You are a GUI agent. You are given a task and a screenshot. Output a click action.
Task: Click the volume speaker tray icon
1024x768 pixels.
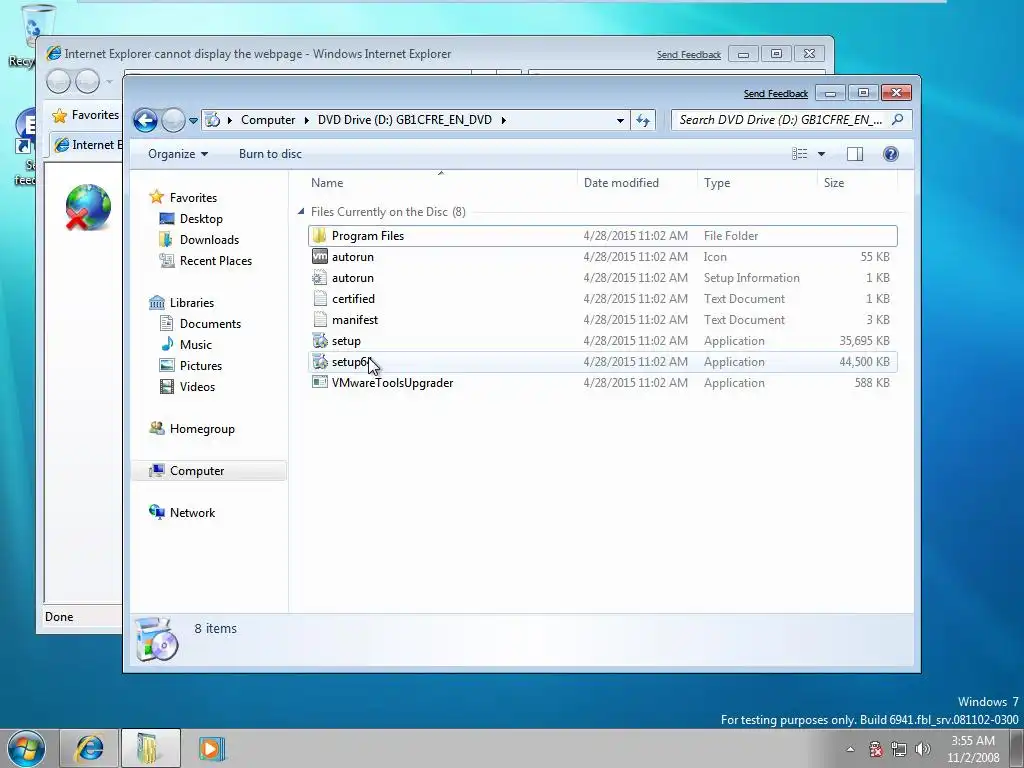pos(923,749)
